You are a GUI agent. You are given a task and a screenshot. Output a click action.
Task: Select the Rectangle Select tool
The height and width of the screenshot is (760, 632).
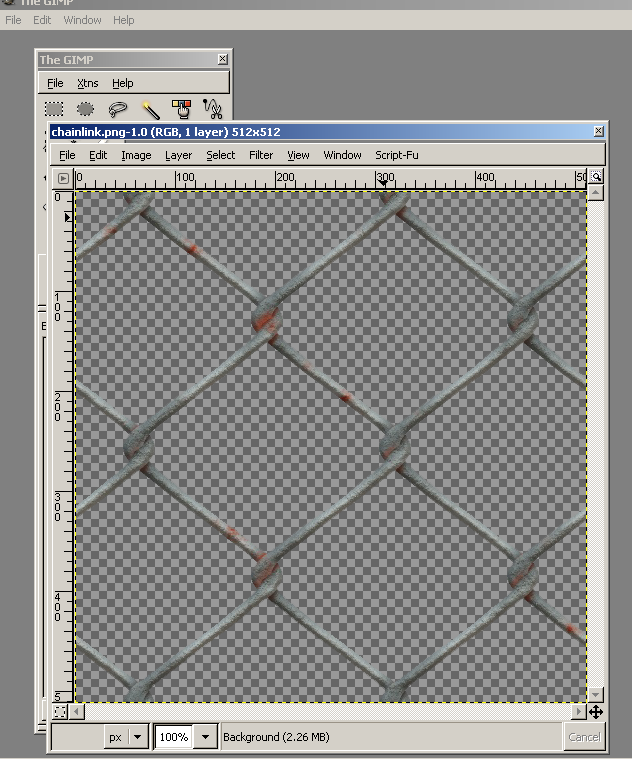[x=54, y=109]
